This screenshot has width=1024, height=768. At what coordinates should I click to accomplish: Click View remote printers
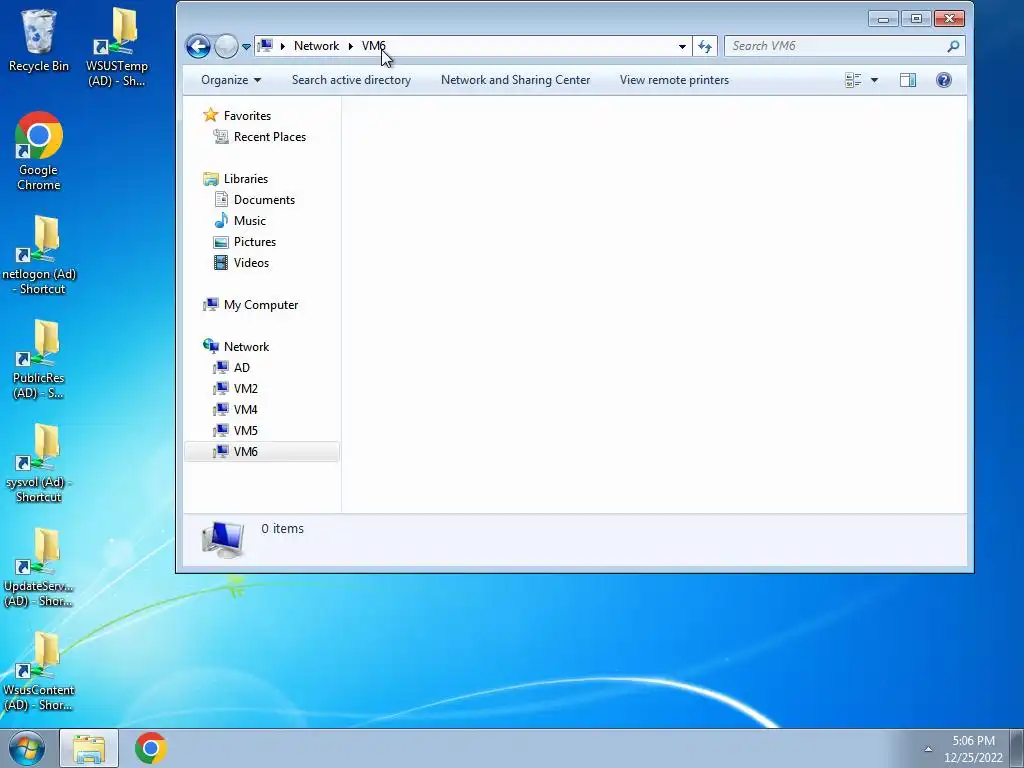[674, 80]
